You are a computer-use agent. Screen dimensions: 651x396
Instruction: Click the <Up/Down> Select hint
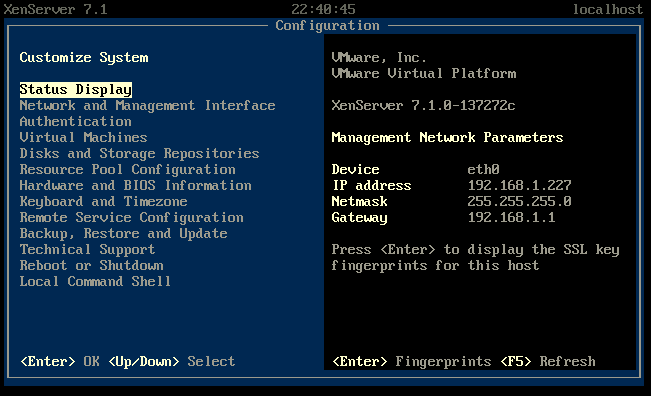171,362
